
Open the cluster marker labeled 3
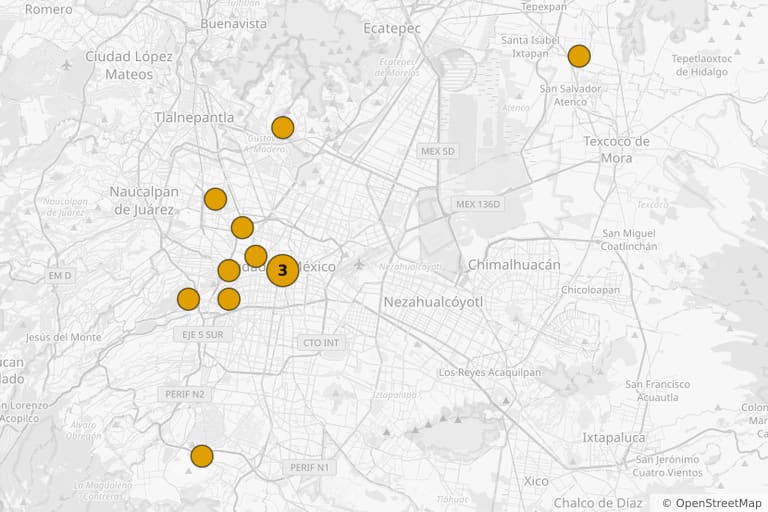pyautogui.click(x=283, y=270)
